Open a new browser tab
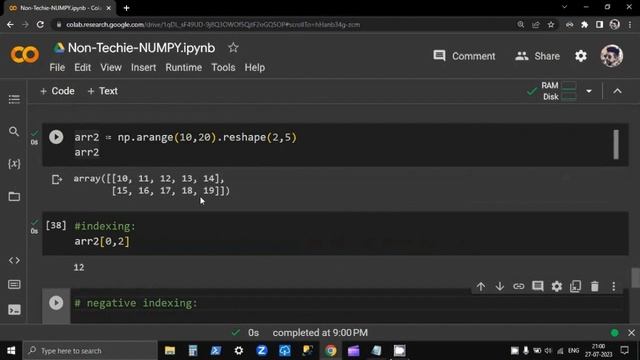 (x=126, y=8)
